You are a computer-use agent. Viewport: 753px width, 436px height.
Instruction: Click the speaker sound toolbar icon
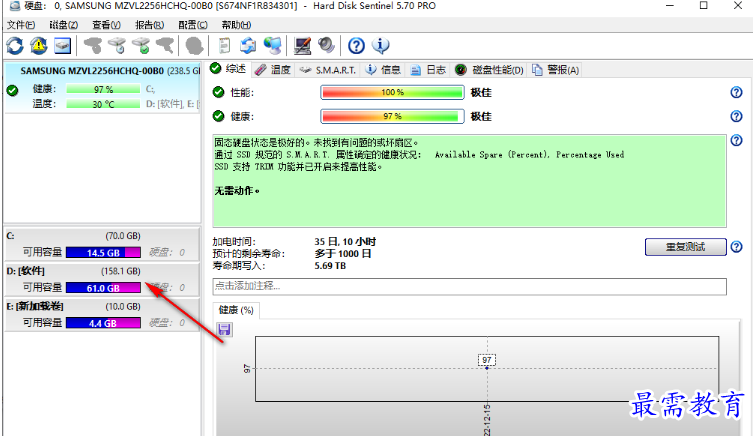327,46
